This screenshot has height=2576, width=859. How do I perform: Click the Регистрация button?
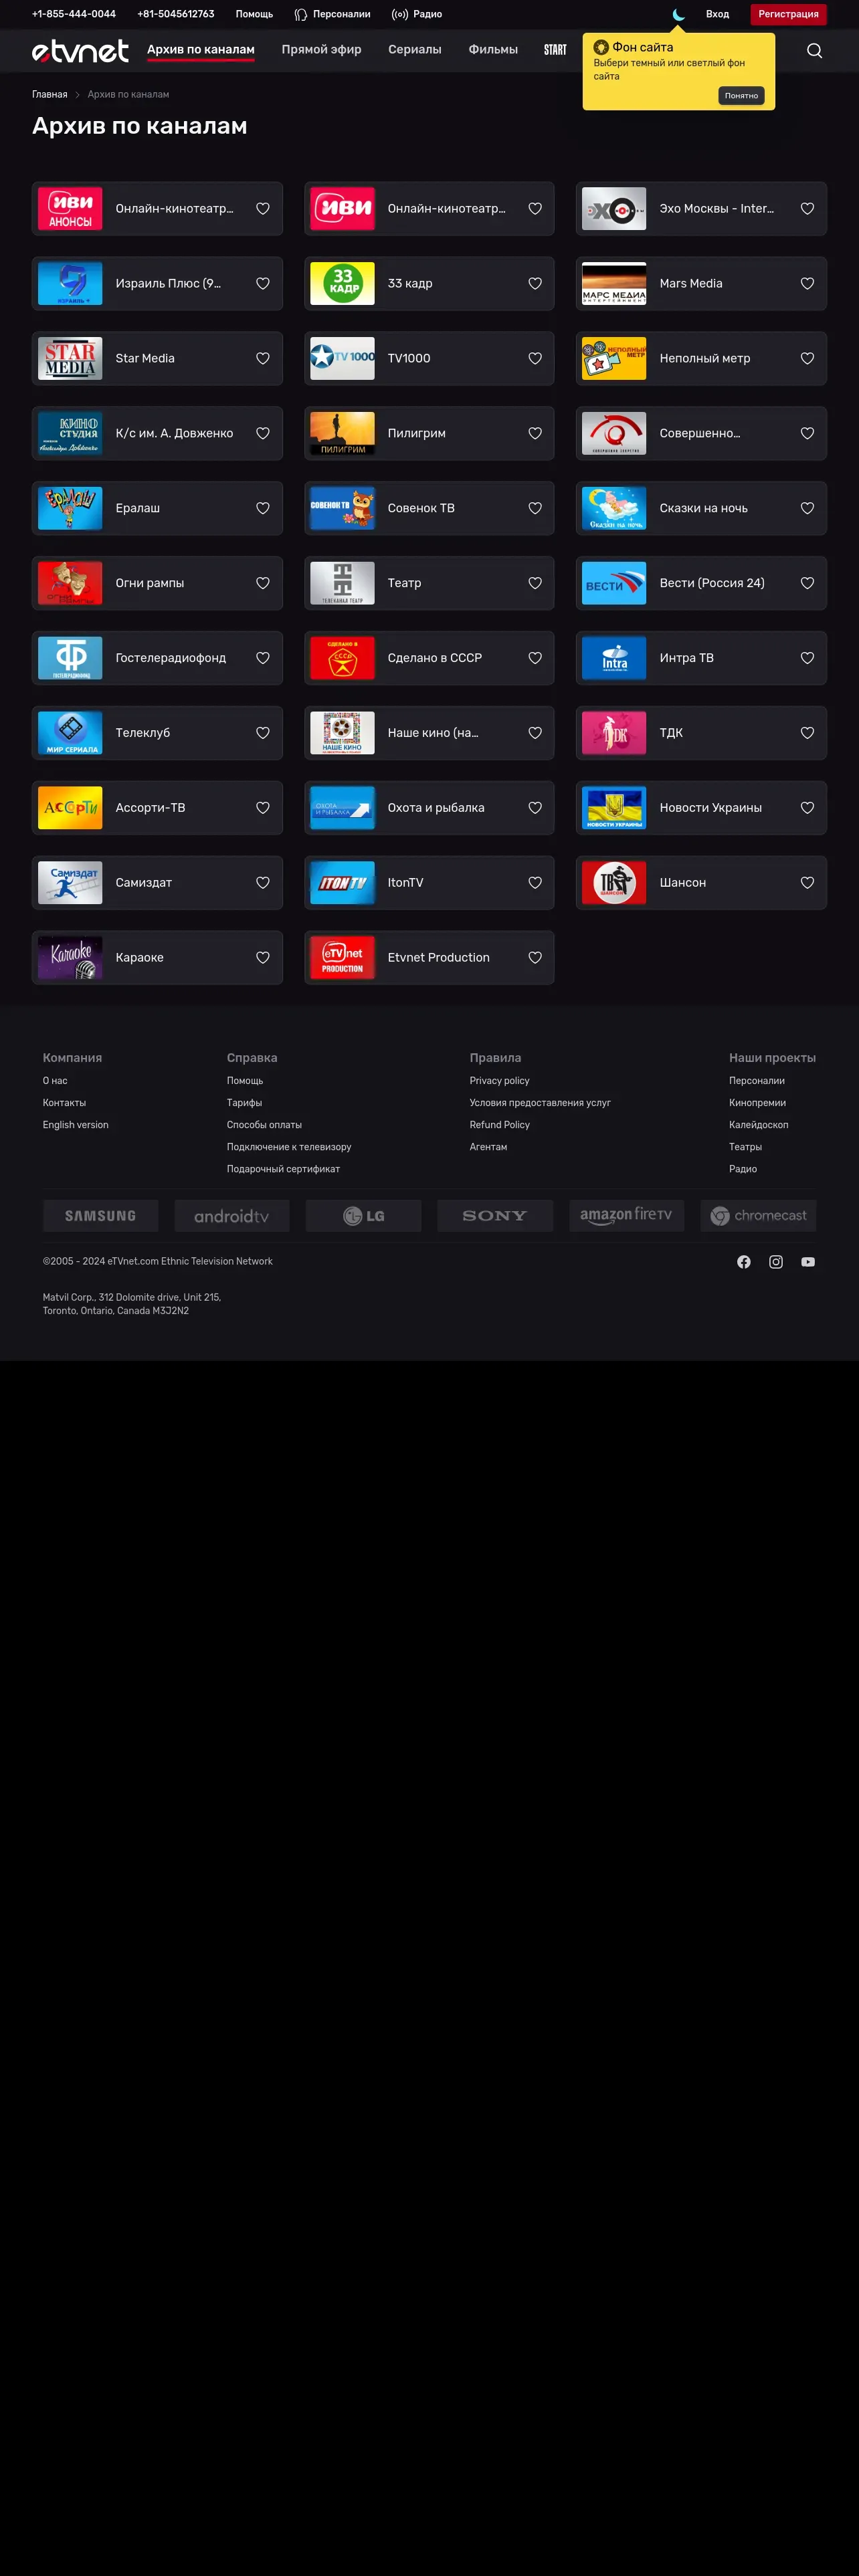coord(788,14)
